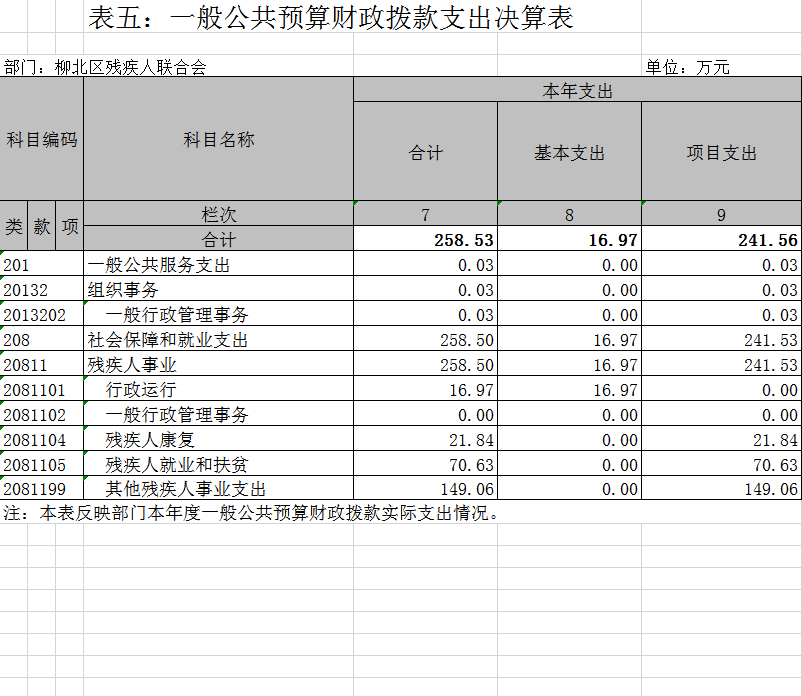802x696 pixels.
Task: Click code cell 2013202
Action: coord(41,315)
